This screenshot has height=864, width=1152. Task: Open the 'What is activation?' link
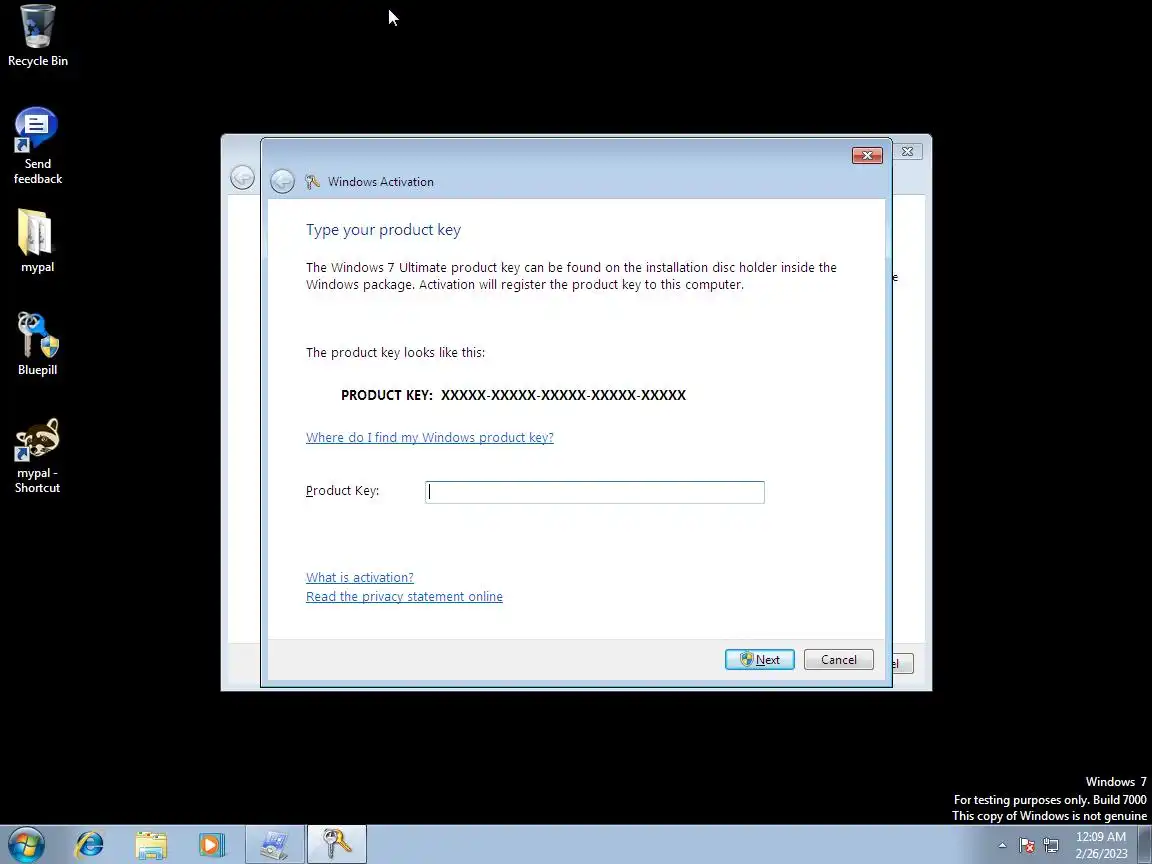coord(359,577)
